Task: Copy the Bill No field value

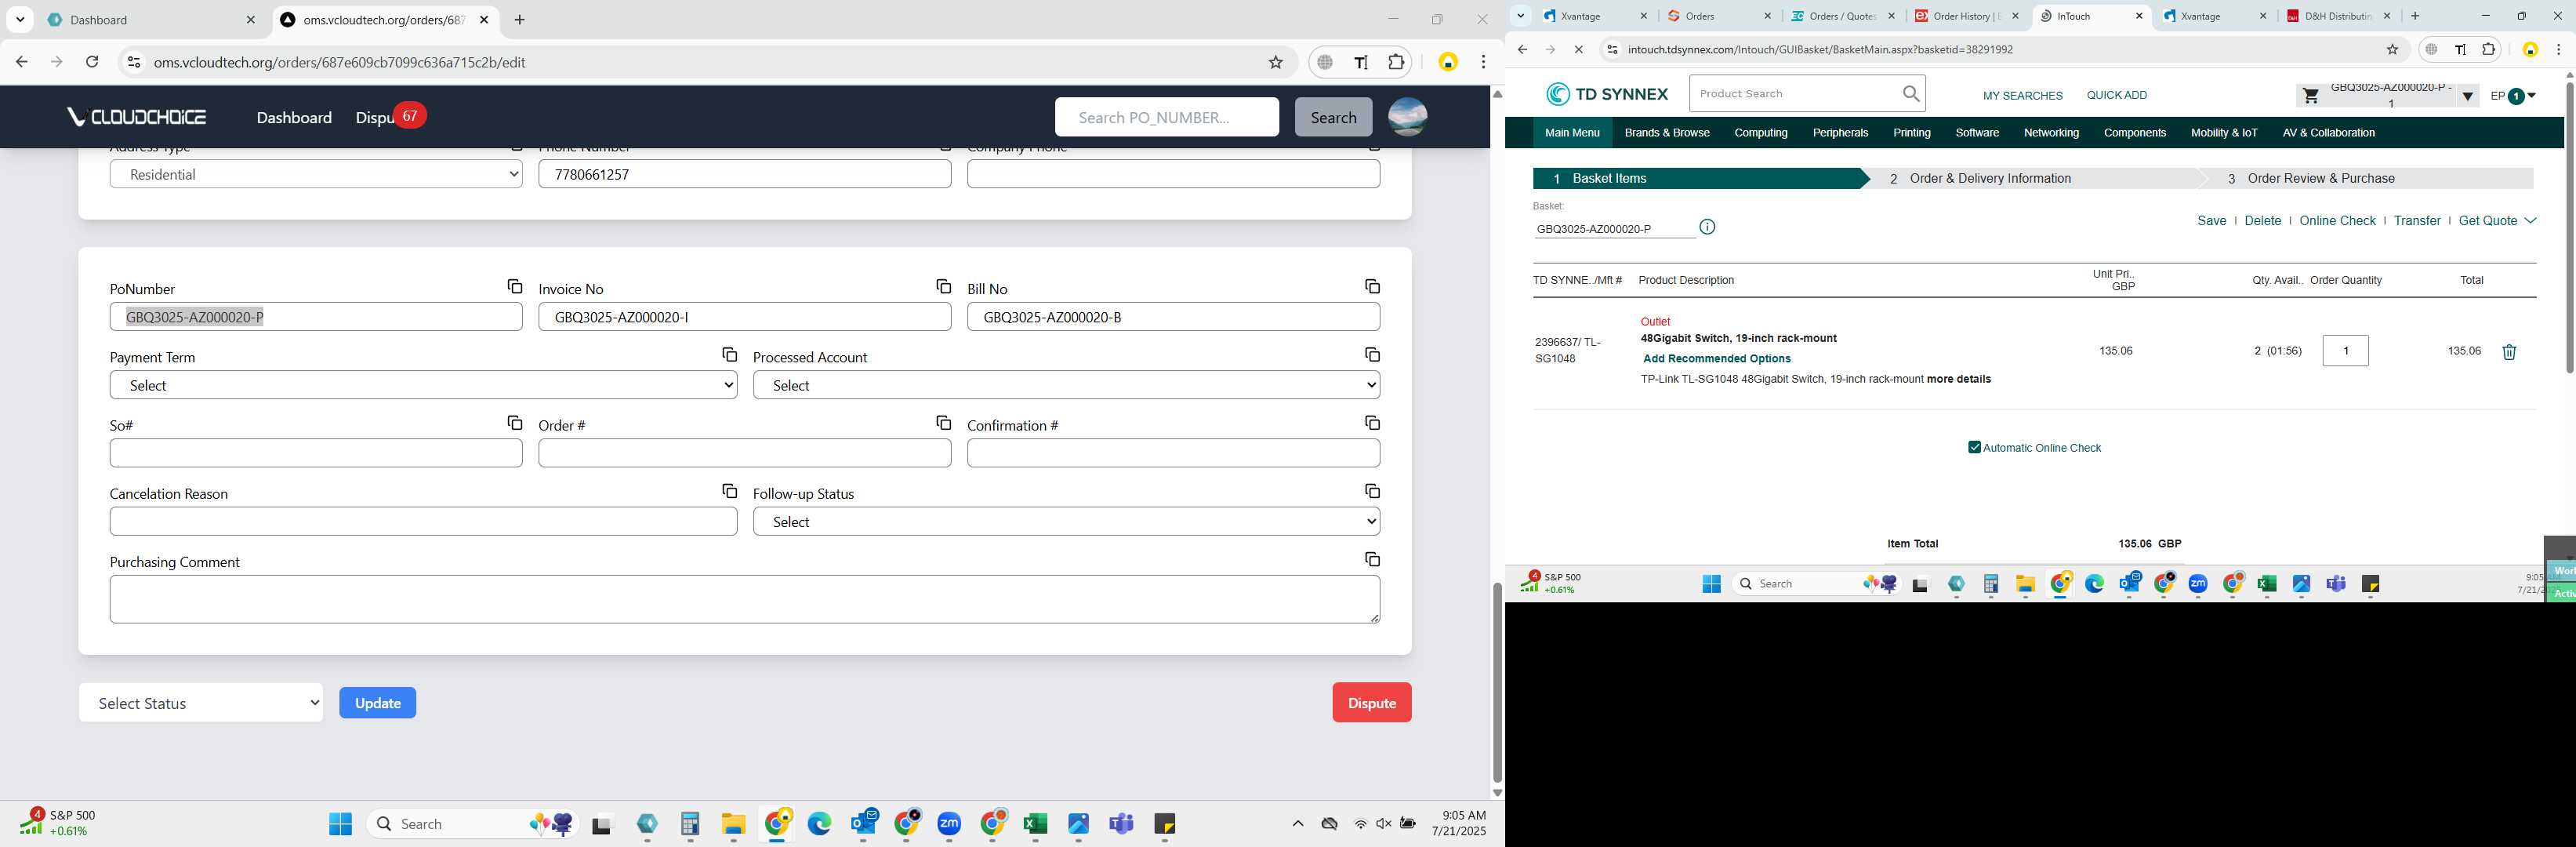Action: (x=1372, y=287)
